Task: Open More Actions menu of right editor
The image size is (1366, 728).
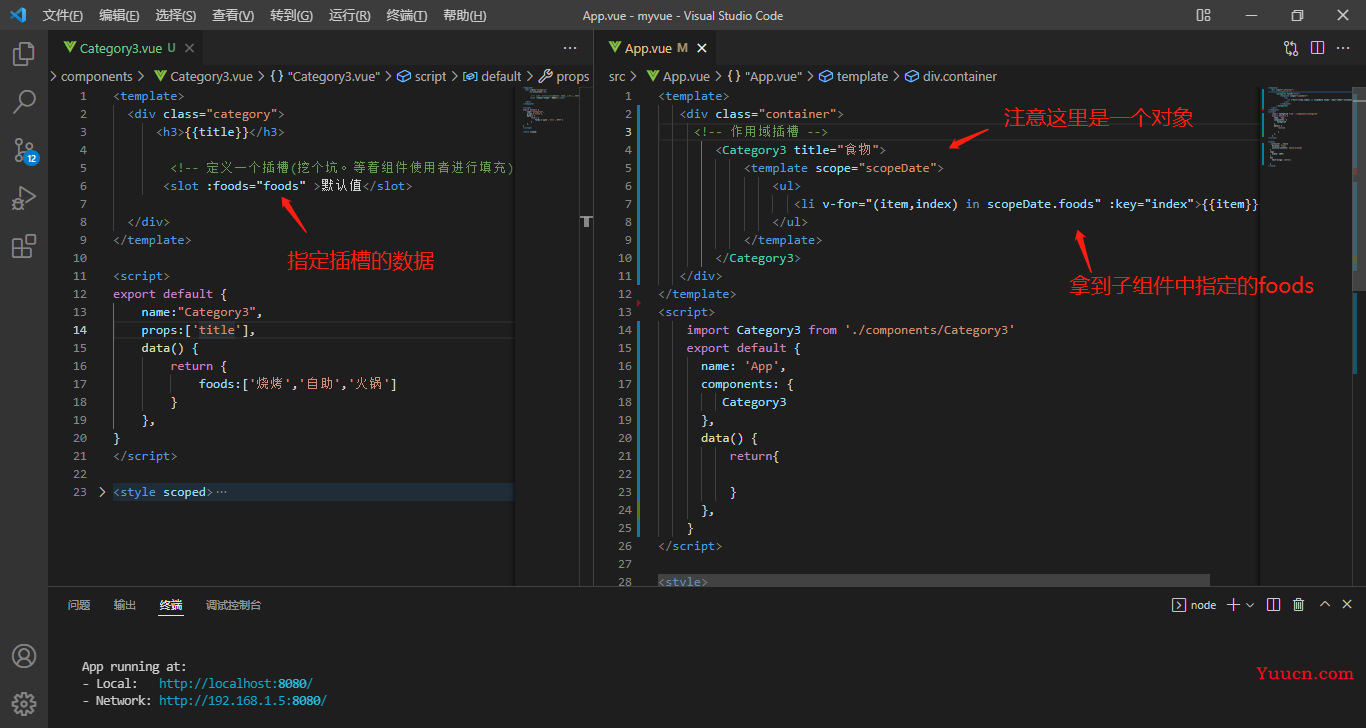Action: coord(1344,48)
